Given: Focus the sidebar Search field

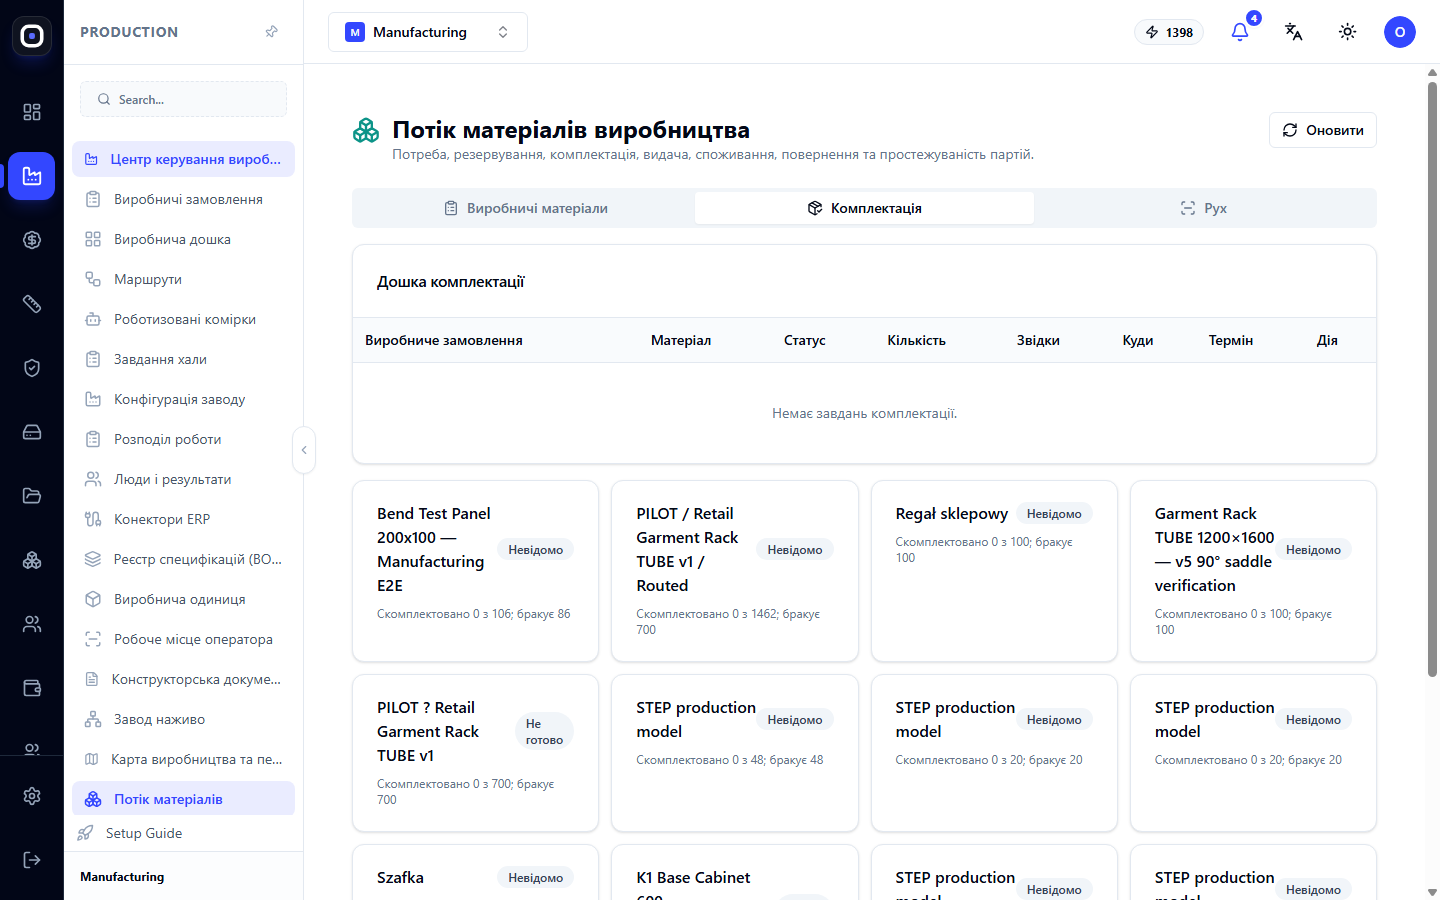Looking at the screenshot, I should (183, 99).
